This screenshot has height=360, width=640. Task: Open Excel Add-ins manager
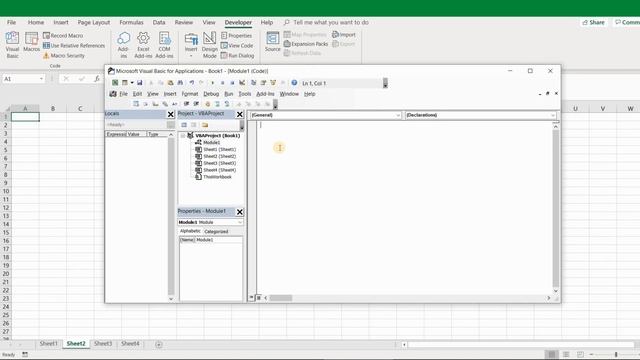point(143,45)
